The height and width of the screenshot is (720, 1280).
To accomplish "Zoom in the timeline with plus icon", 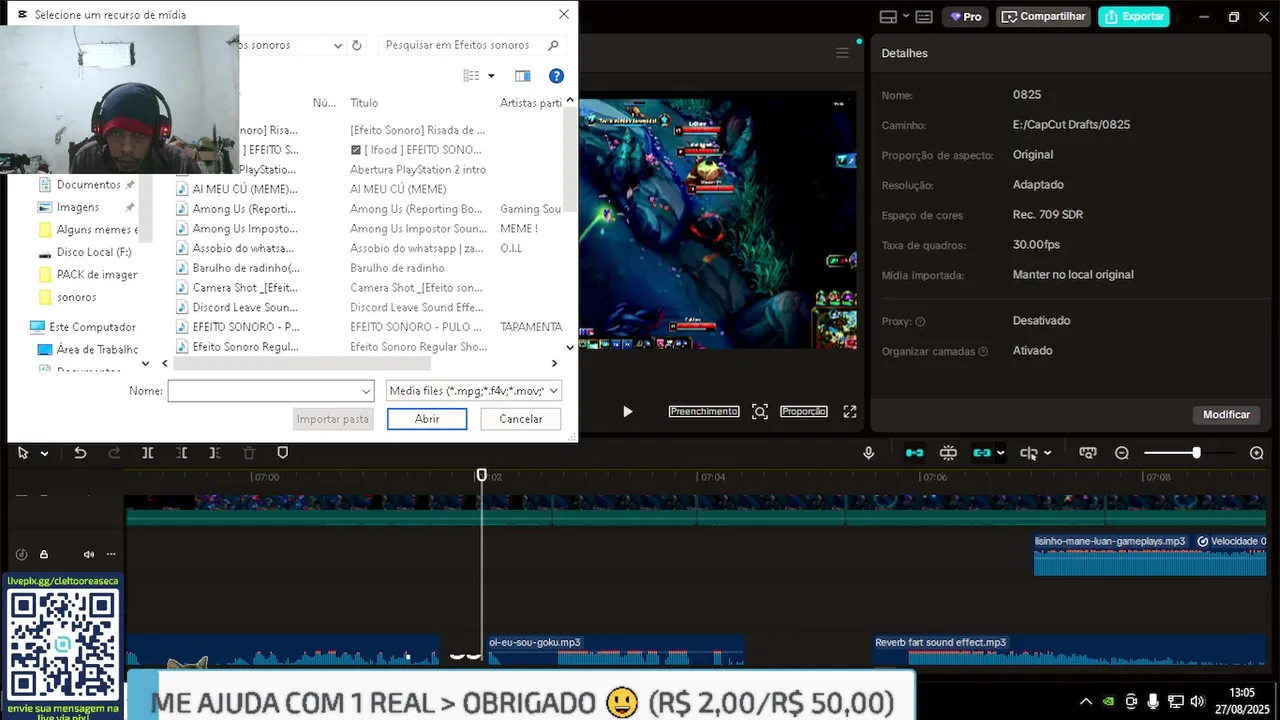I will [1257, 453].
